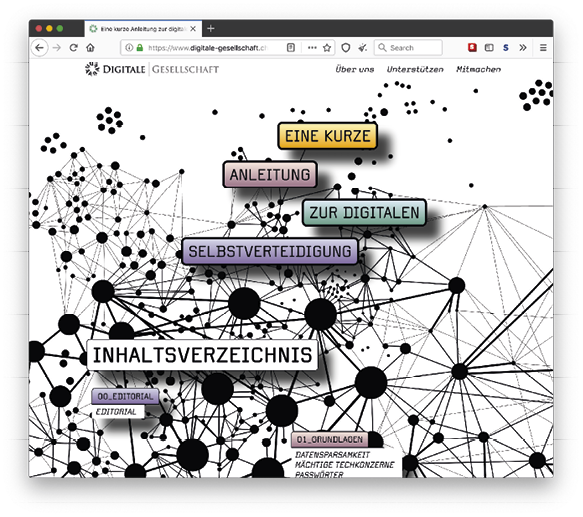Screen dimensions: 583x517
Task: Go back with the browser back arrow
Action: (x=39, y=48)
